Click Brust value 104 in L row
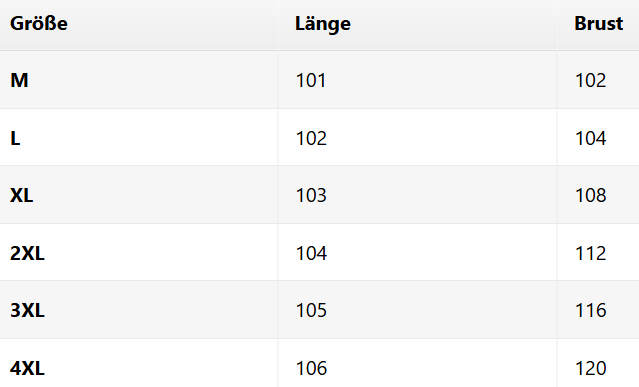The height and width of the screenshot is (387, 639). click(x=591, y=139)
